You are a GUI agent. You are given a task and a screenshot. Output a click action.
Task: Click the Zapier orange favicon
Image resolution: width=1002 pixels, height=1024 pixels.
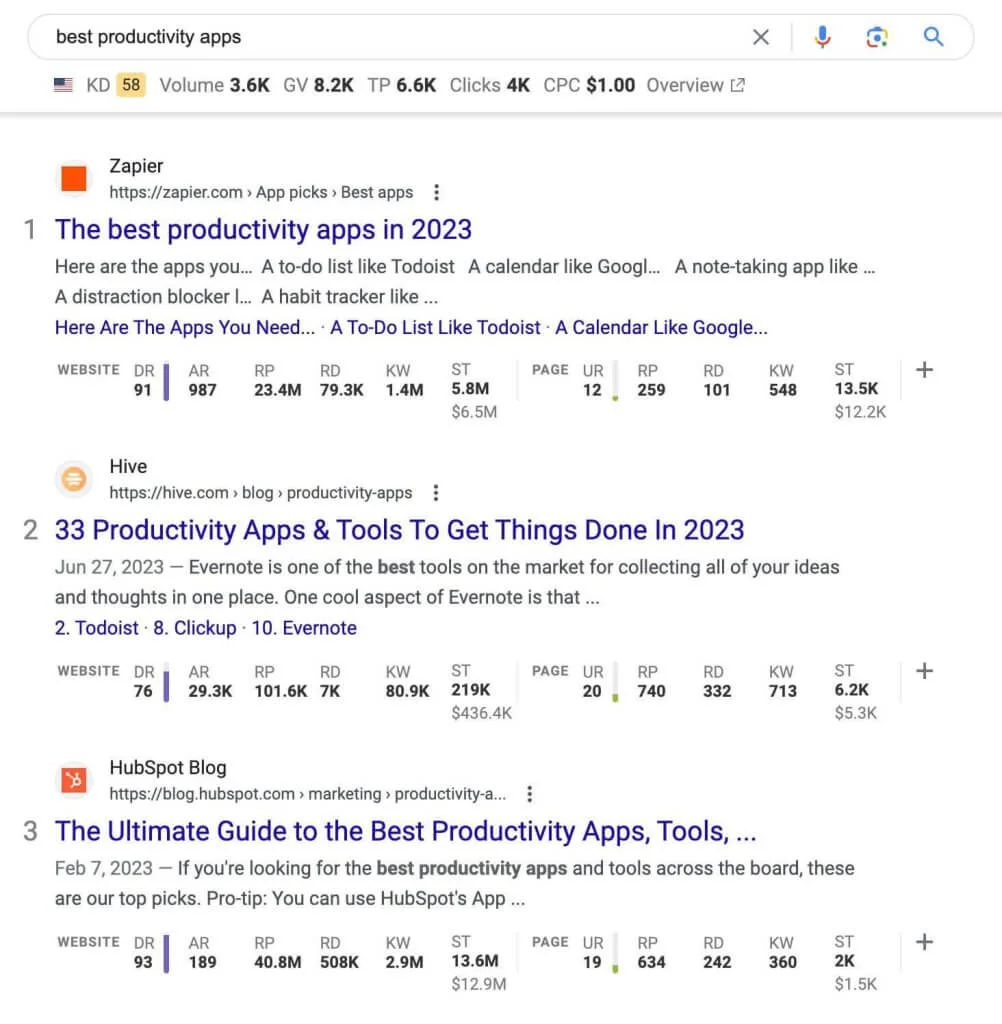click(x=74, y=179)
